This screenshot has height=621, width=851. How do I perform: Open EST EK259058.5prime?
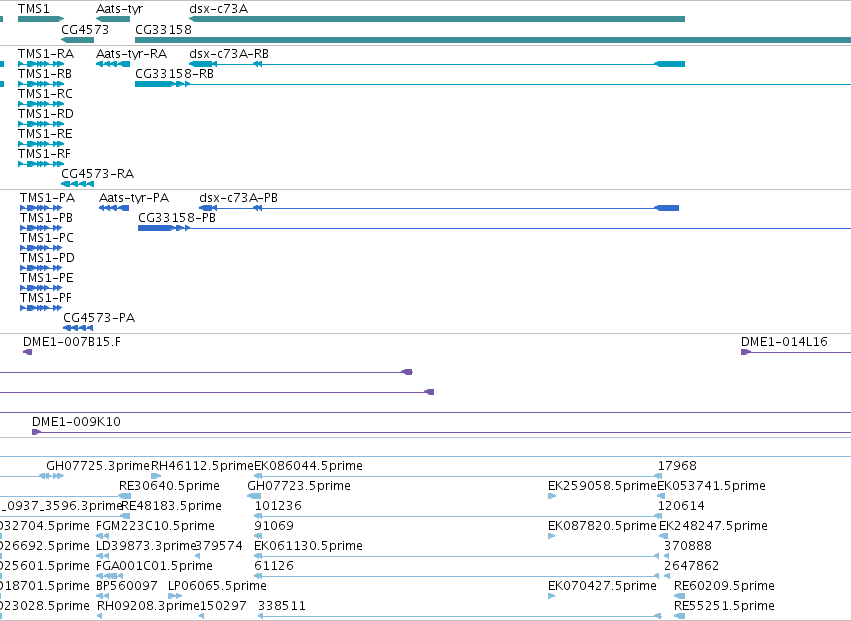[x=602, y=486]
